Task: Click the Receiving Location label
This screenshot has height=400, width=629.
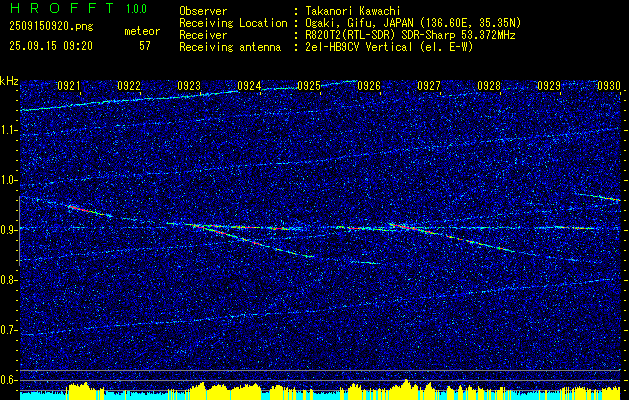Action: click(233, 23)
